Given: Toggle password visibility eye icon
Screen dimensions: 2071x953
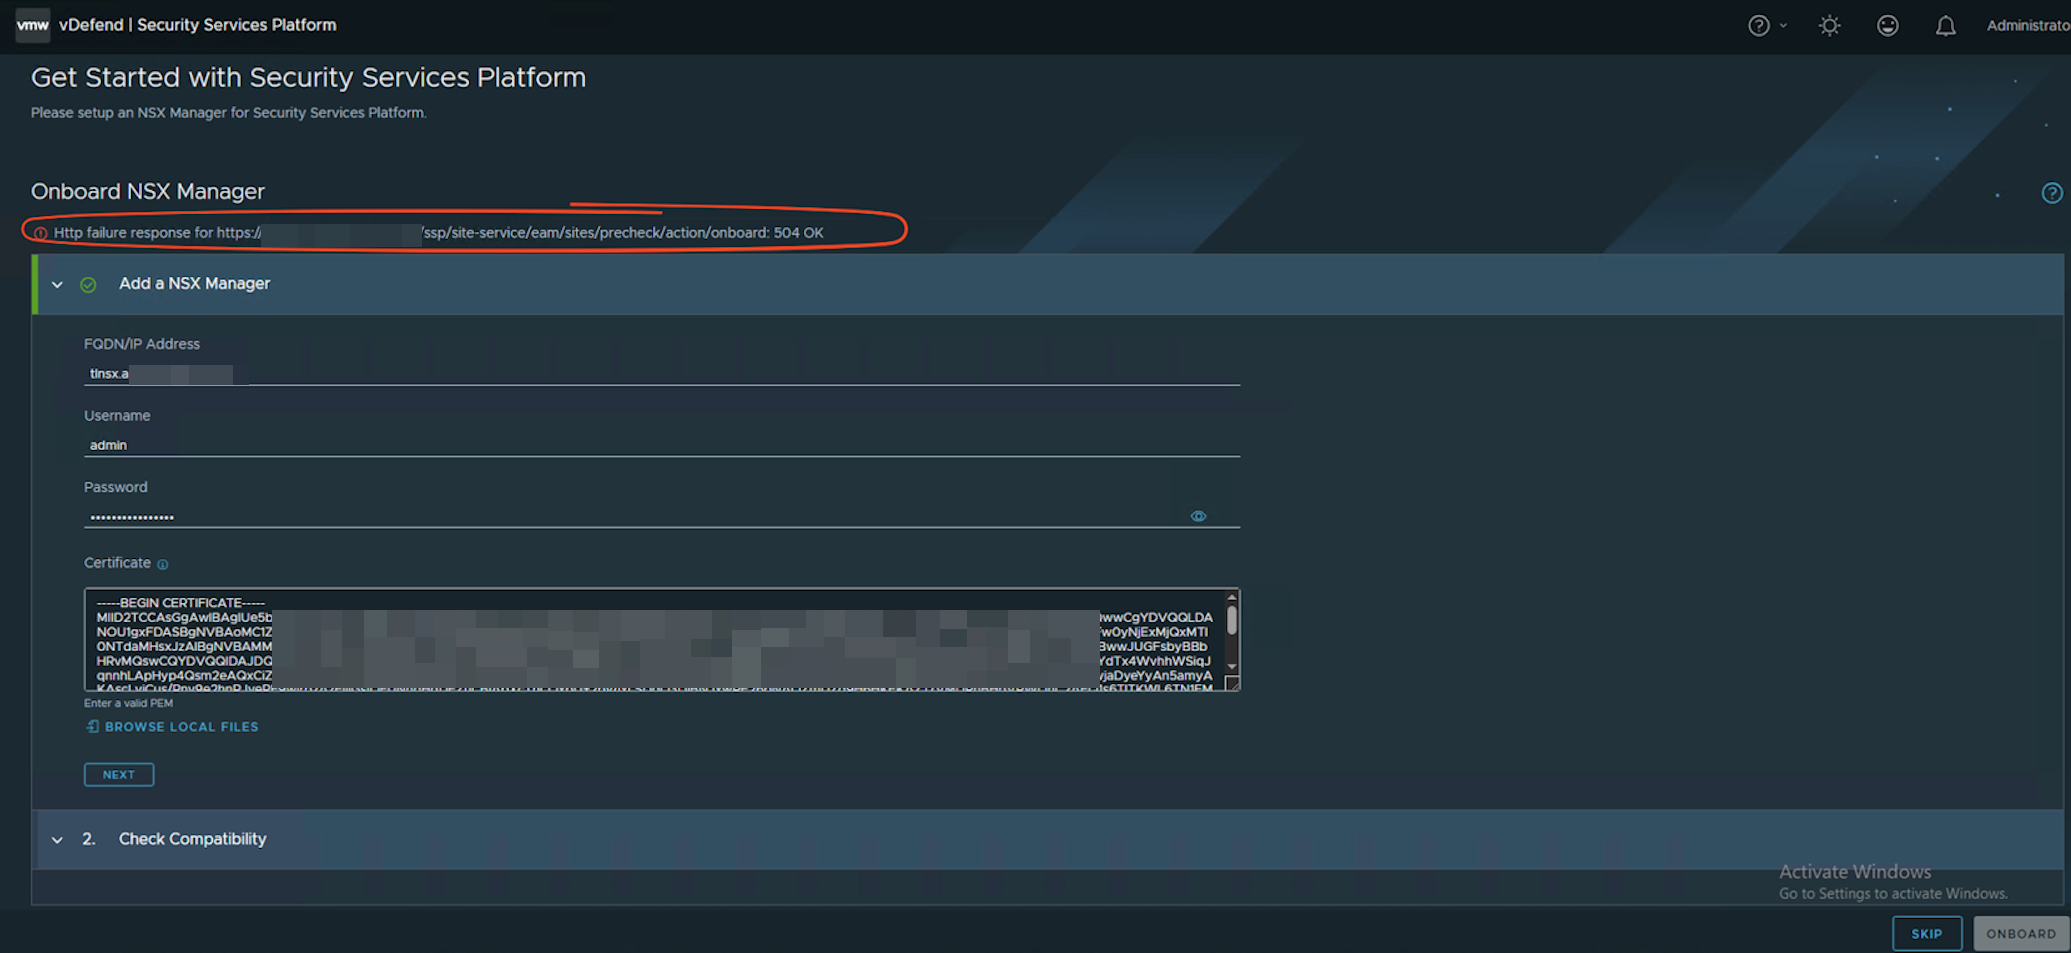Looking at the screenshot, I should (x=1198, y=516).
